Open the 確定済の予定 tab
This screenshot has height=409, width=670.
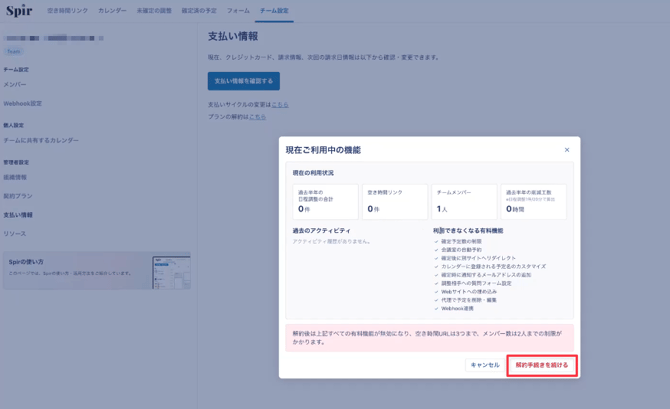click(x=199, y=11)
